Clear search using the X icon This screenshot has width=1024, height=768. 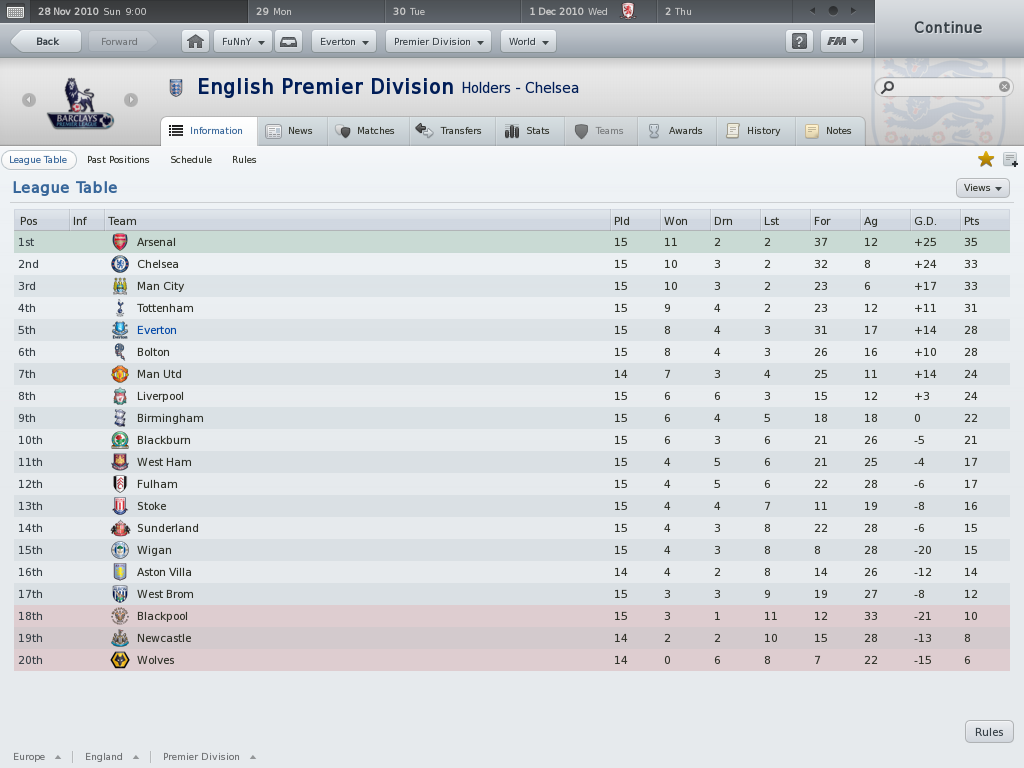click(x=1004, y=86)
